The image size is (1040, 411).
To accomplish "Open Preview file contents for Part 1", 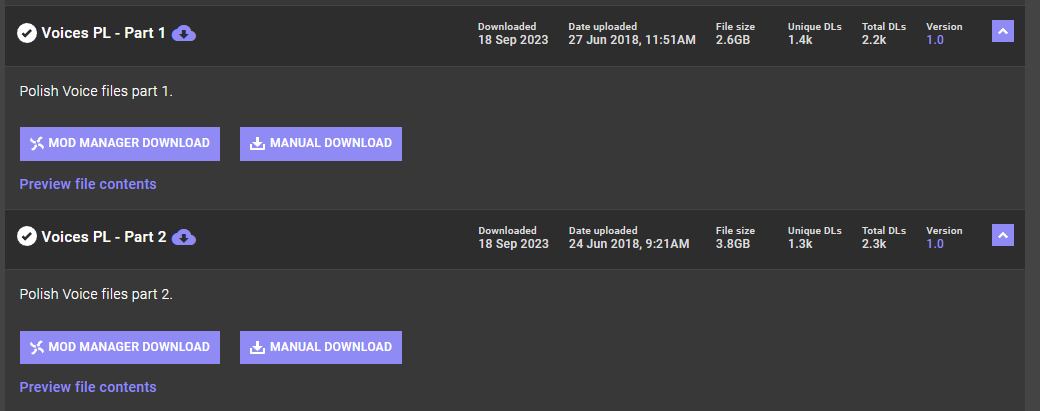I will (x=88, y=184).
